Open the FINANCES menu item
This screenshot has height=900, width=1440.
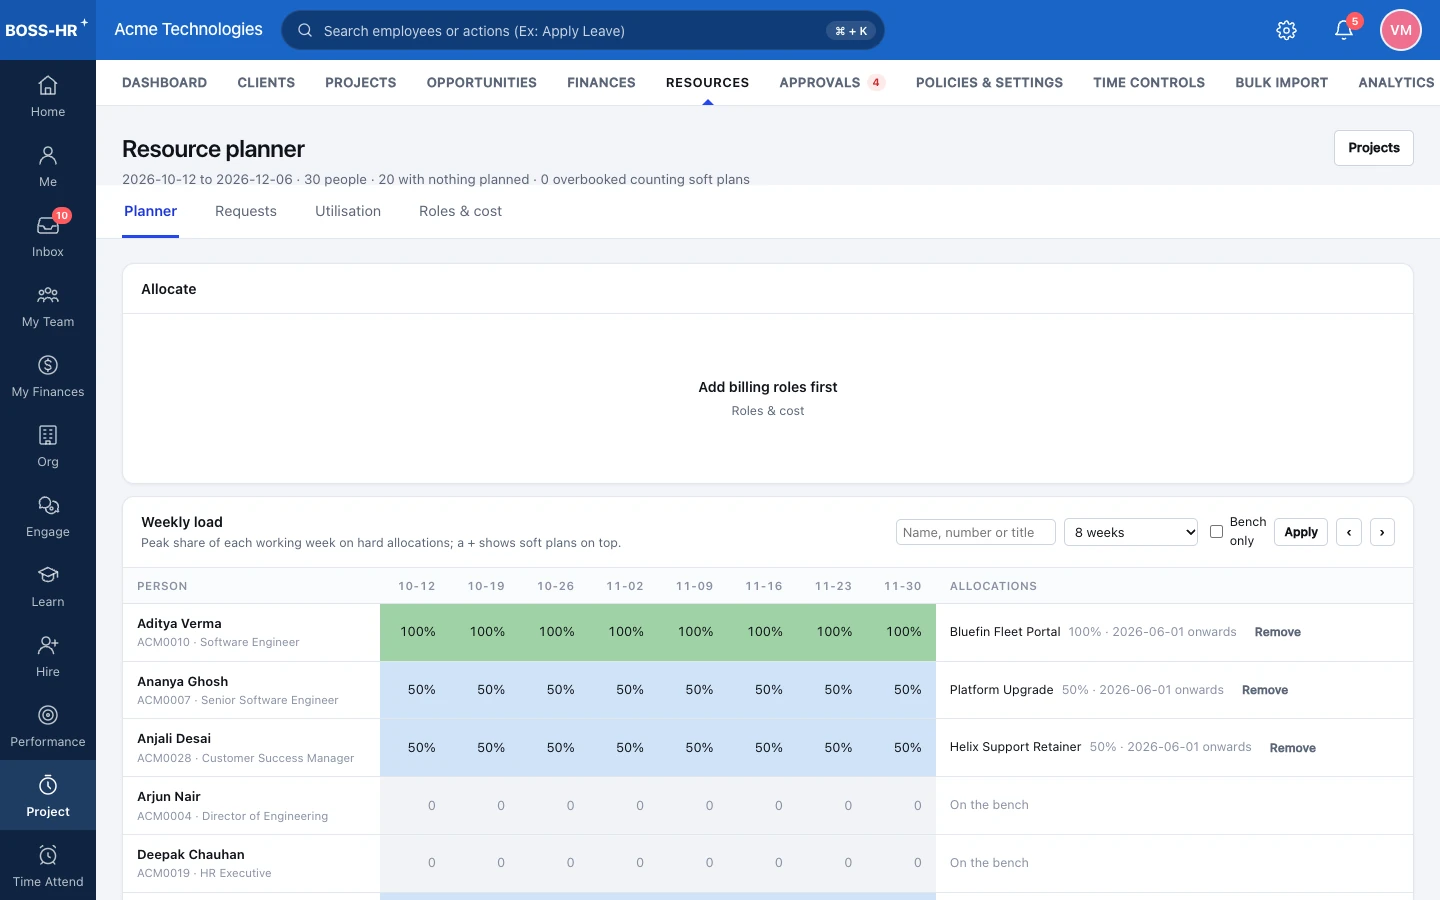pyautogui.click(x=601, y=83)
